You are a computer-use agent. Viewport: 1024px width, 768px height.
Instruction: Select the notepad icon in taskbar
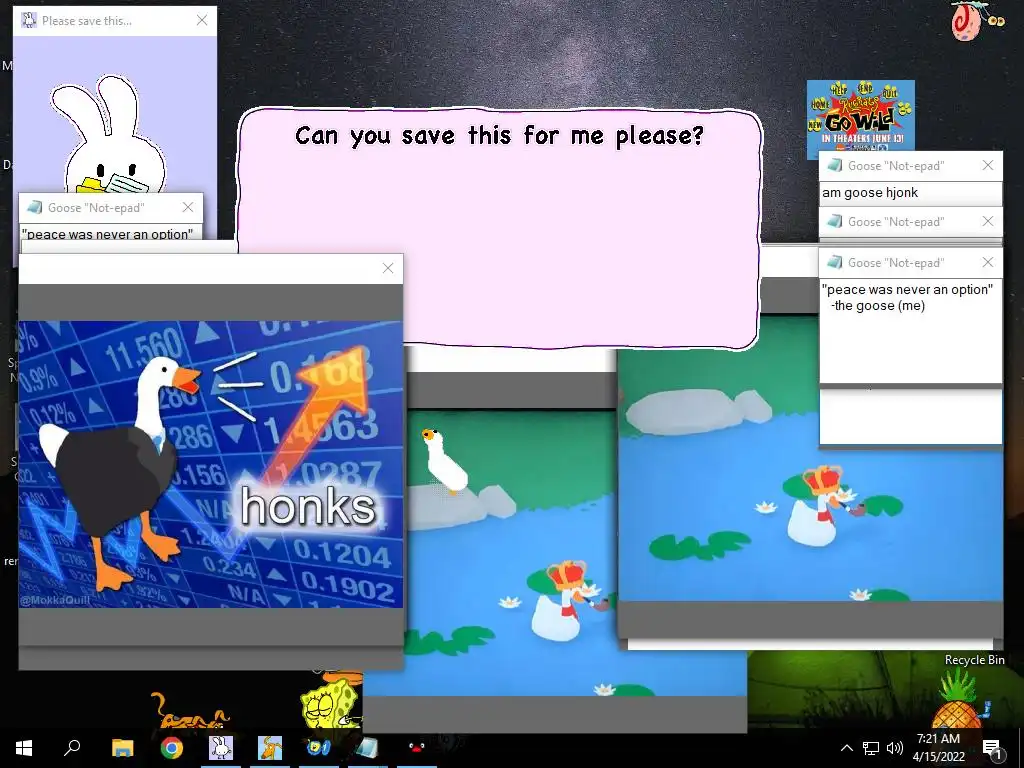[x=367, y=748]
